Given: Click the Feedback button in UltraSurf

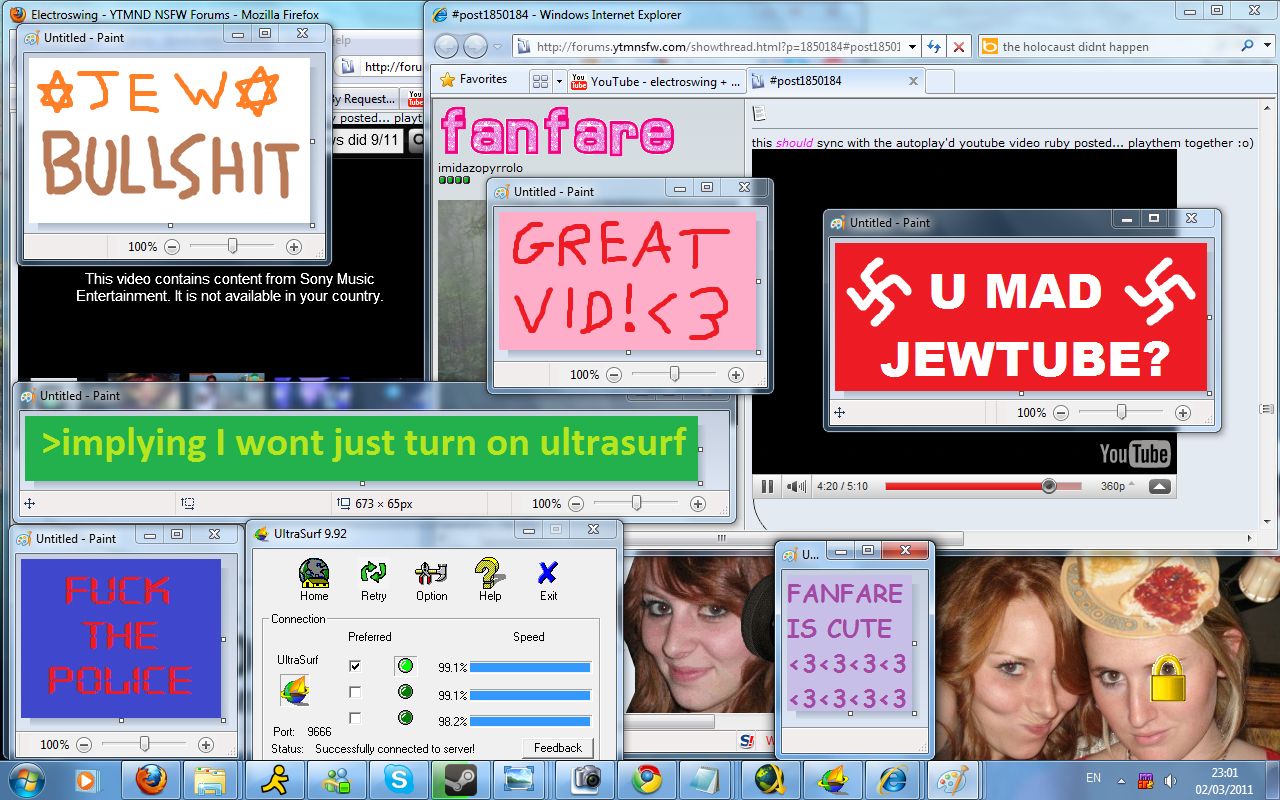Looking at the screenshot, I should click(557, 748).
